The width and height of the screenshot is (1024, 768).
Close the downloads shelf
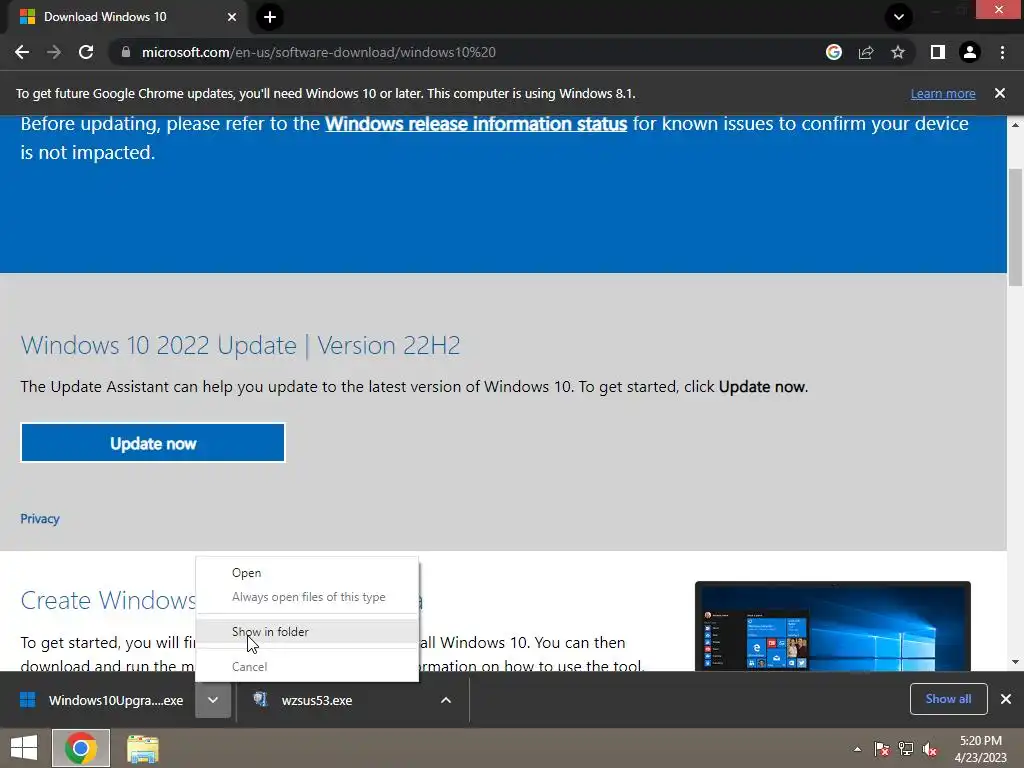pos(1006,699)
